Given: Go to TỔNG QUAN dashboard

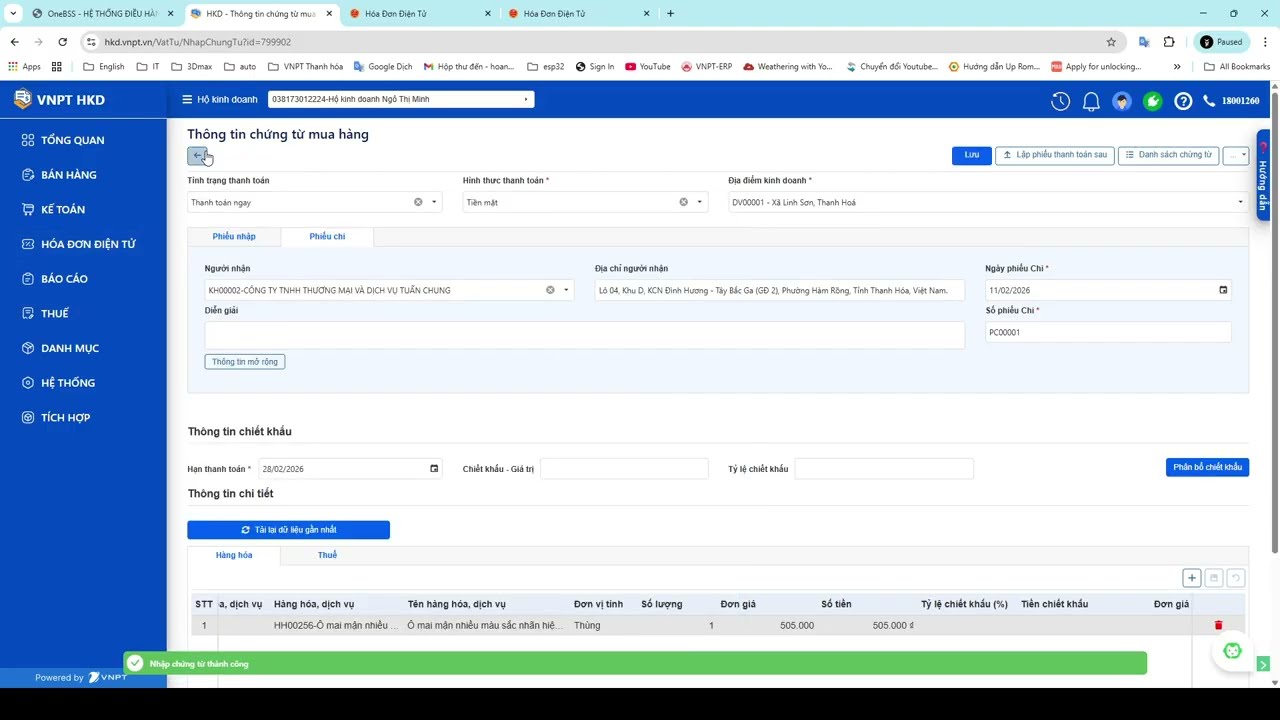Looking at the screenshot, I should point(72,140).
